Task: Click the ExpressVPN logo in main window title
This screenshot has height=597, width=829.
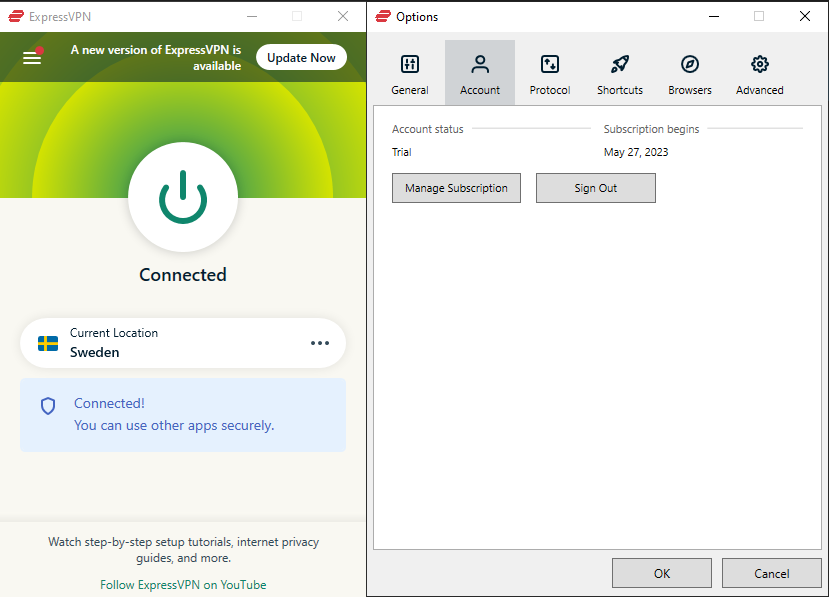Action: pos(16,16)
